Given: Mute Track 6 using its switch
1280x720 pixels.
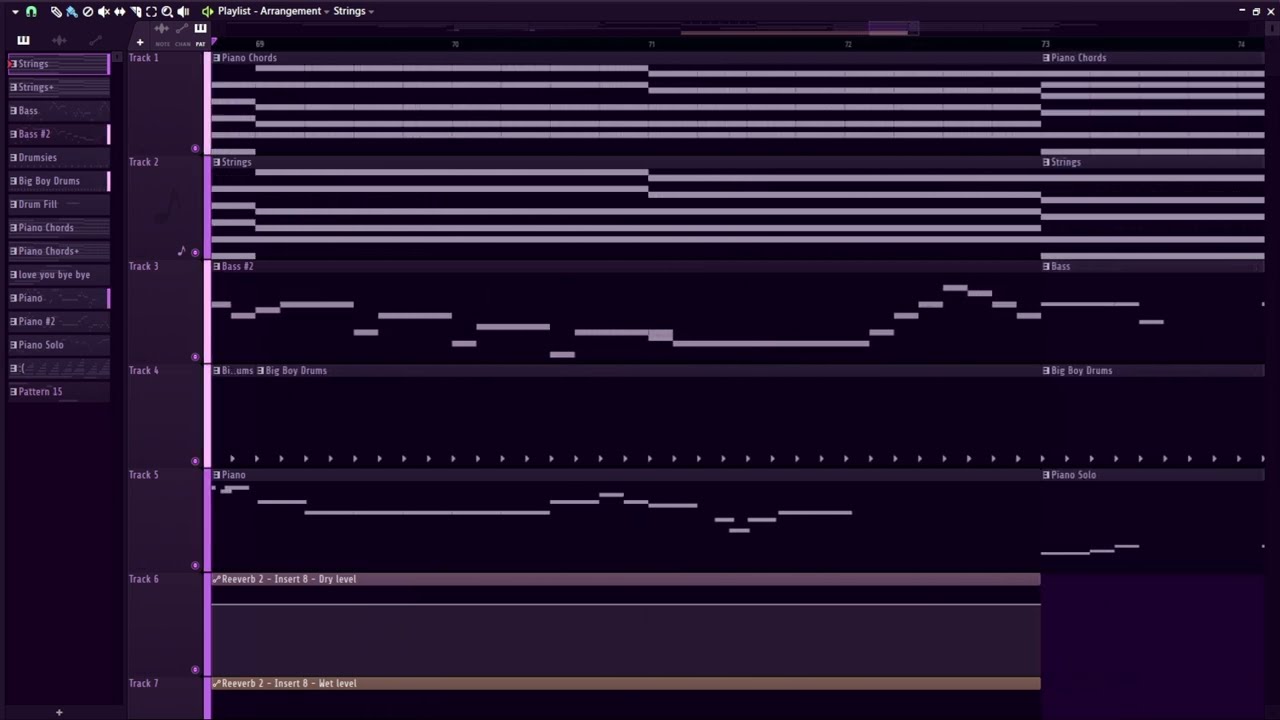Looking at the screenshot, I should (x=195, y=669).
